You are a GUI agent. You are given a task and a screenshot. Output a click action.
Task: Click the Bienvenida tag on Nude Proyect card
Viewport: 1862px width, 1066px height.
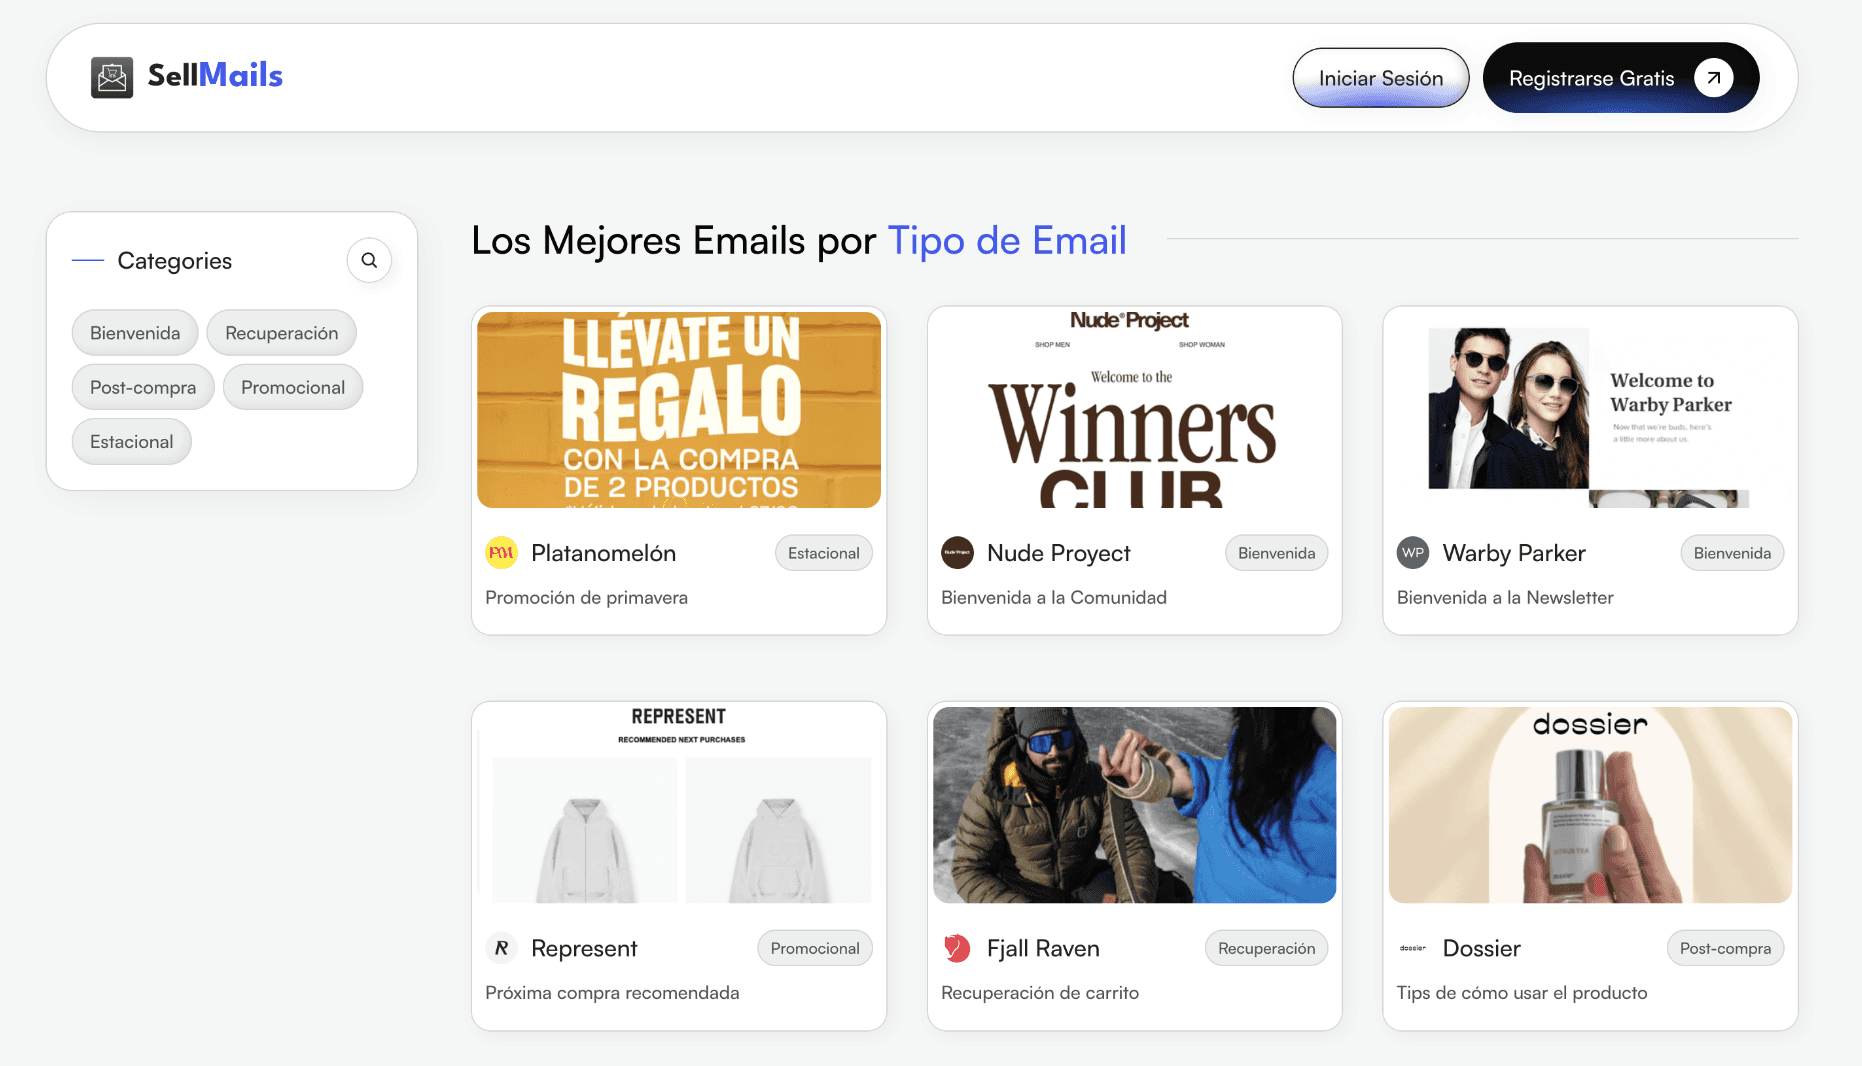1277,553
